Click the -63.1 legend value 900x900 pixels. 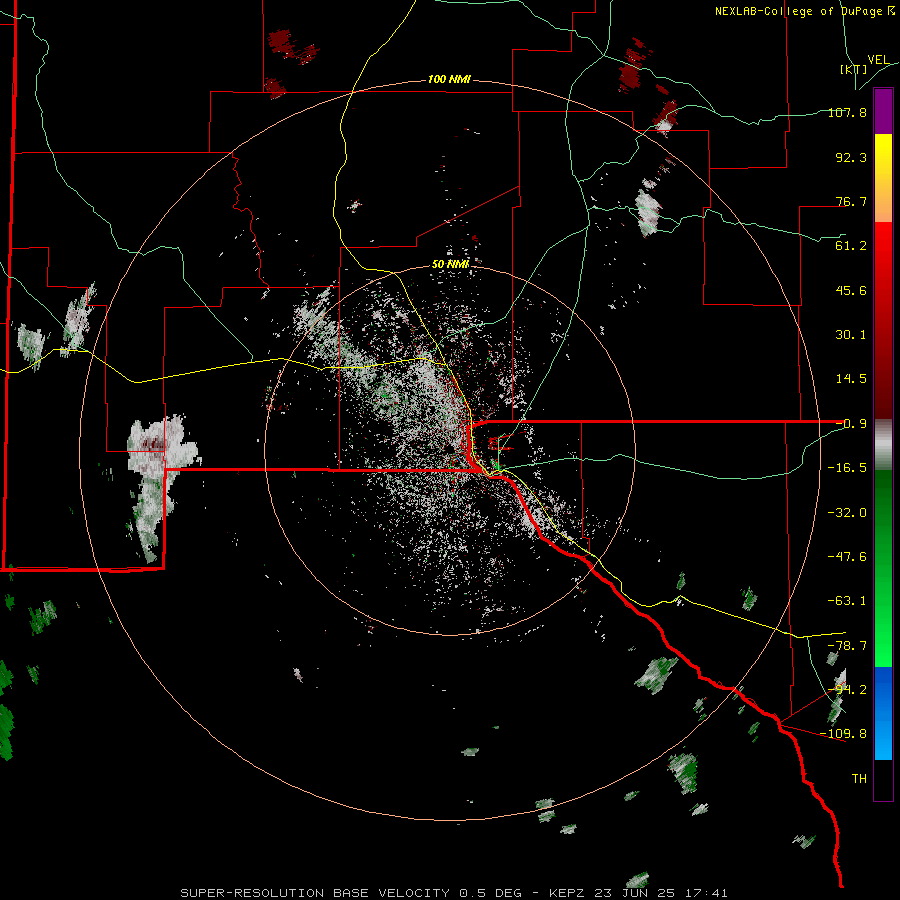point(847,601)
